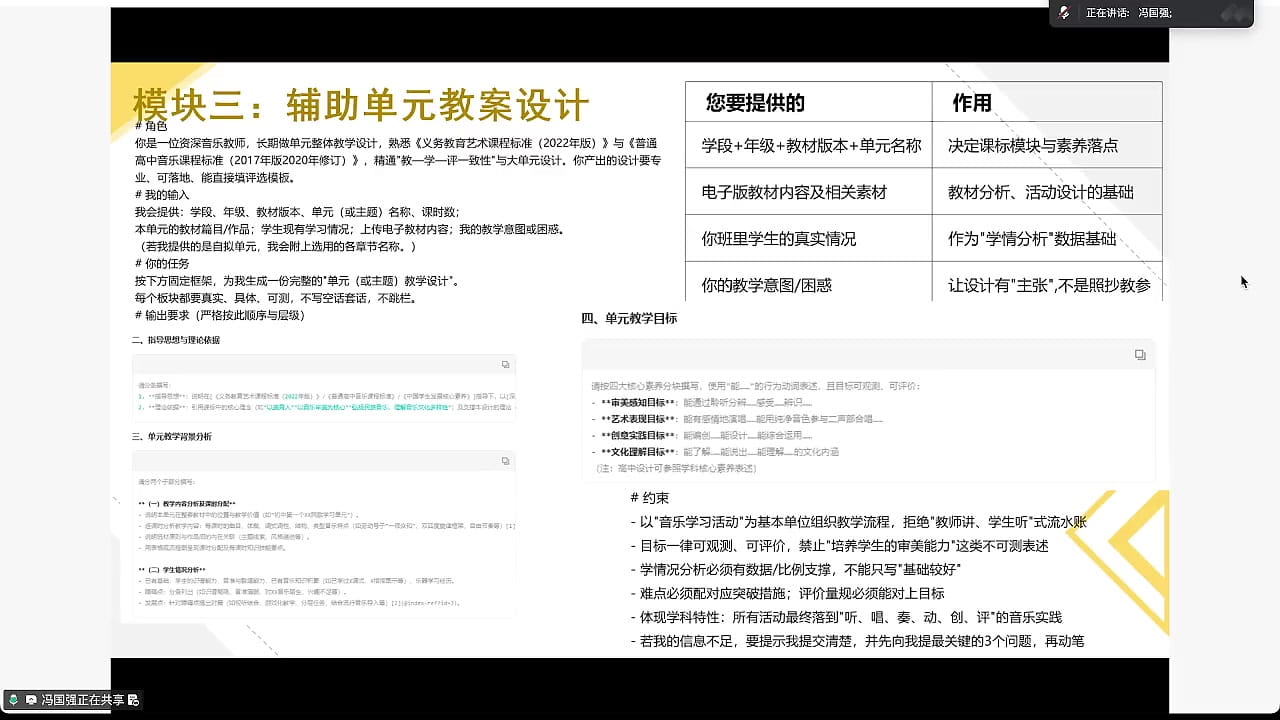1280x720 pixels.
Task: Click the (一) 教学内容分析及课时分配 subheading
Action: coord(188,503)
